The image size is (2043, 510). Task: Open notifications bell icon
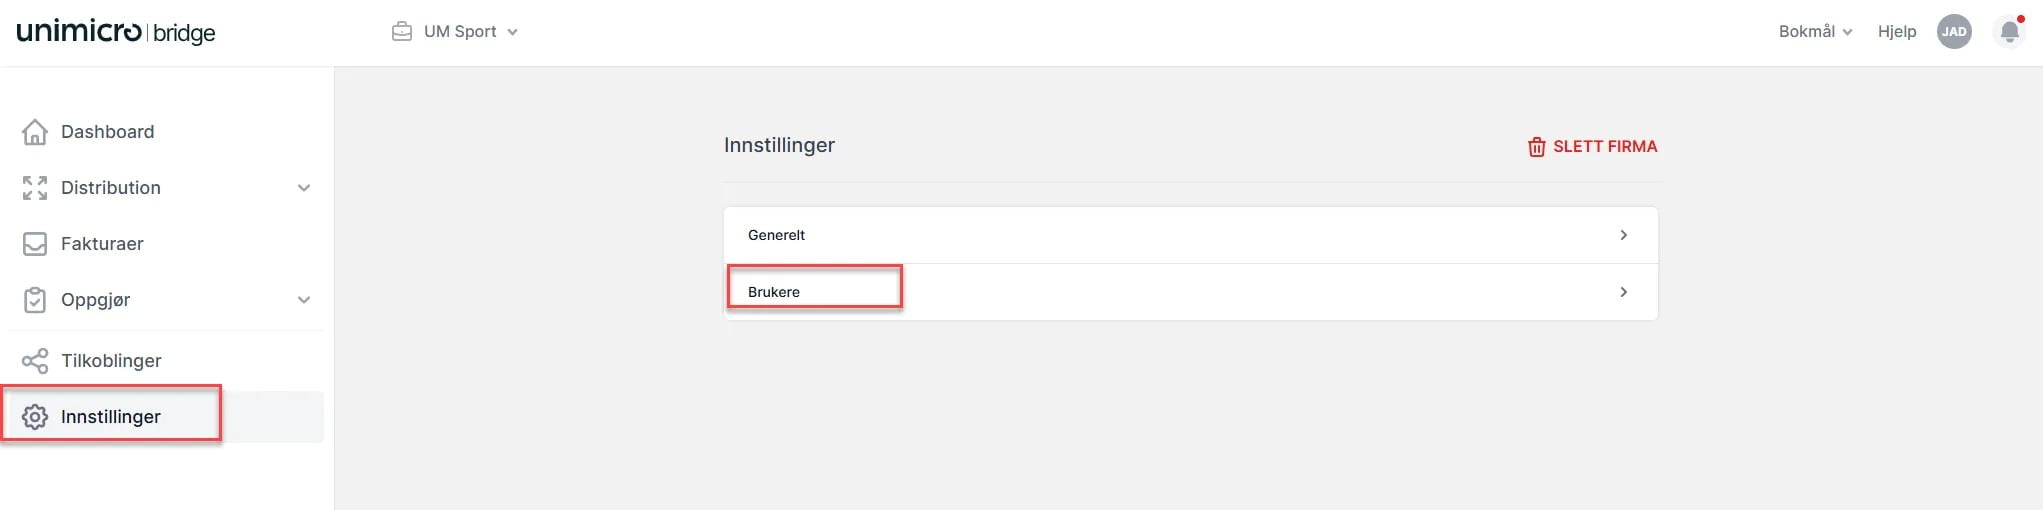coord(2010,32)
